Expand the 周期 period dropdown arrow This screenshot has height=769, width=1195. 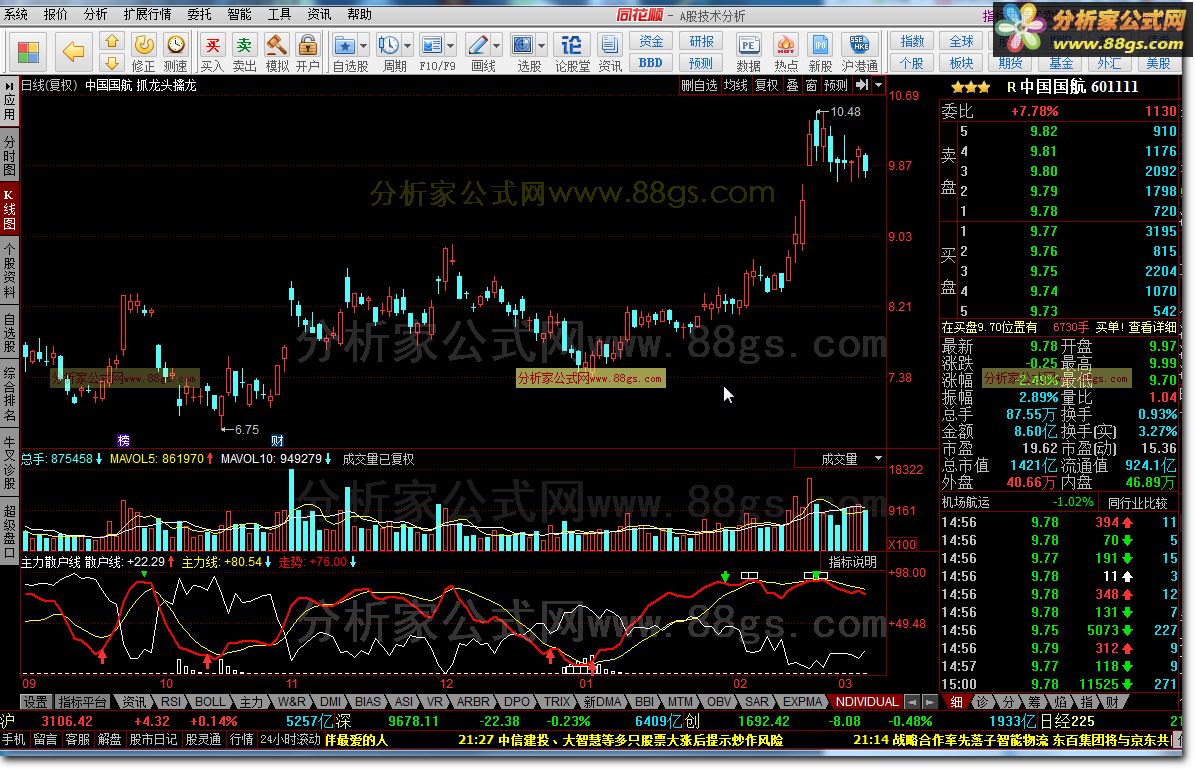click(407, 46)
